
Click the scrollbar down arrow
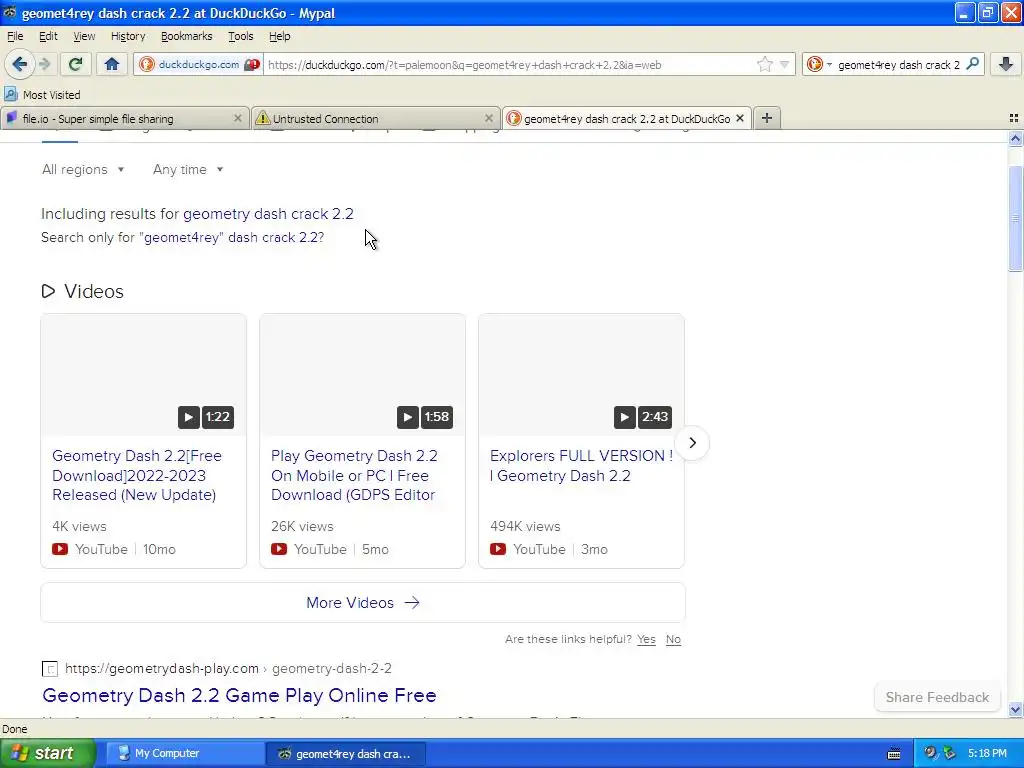(1015, 709)
